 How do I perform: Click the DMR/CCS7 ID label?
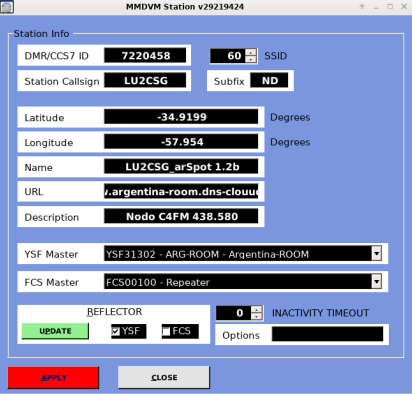click(x=57, y=56)
